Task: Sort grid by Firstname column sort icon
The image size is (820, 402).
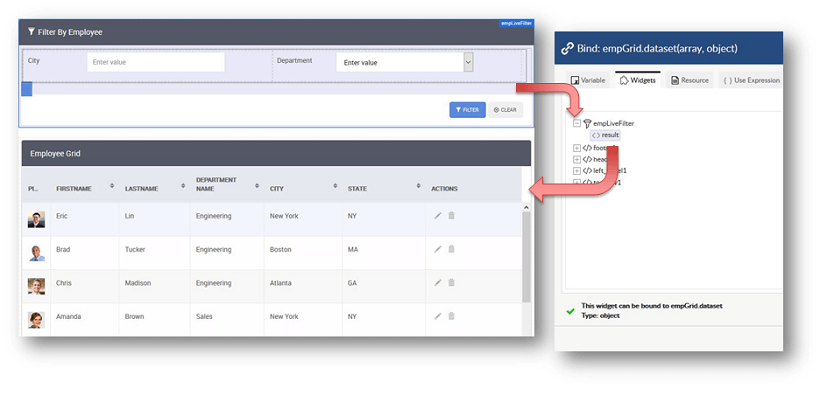Action: coord(112,186)
